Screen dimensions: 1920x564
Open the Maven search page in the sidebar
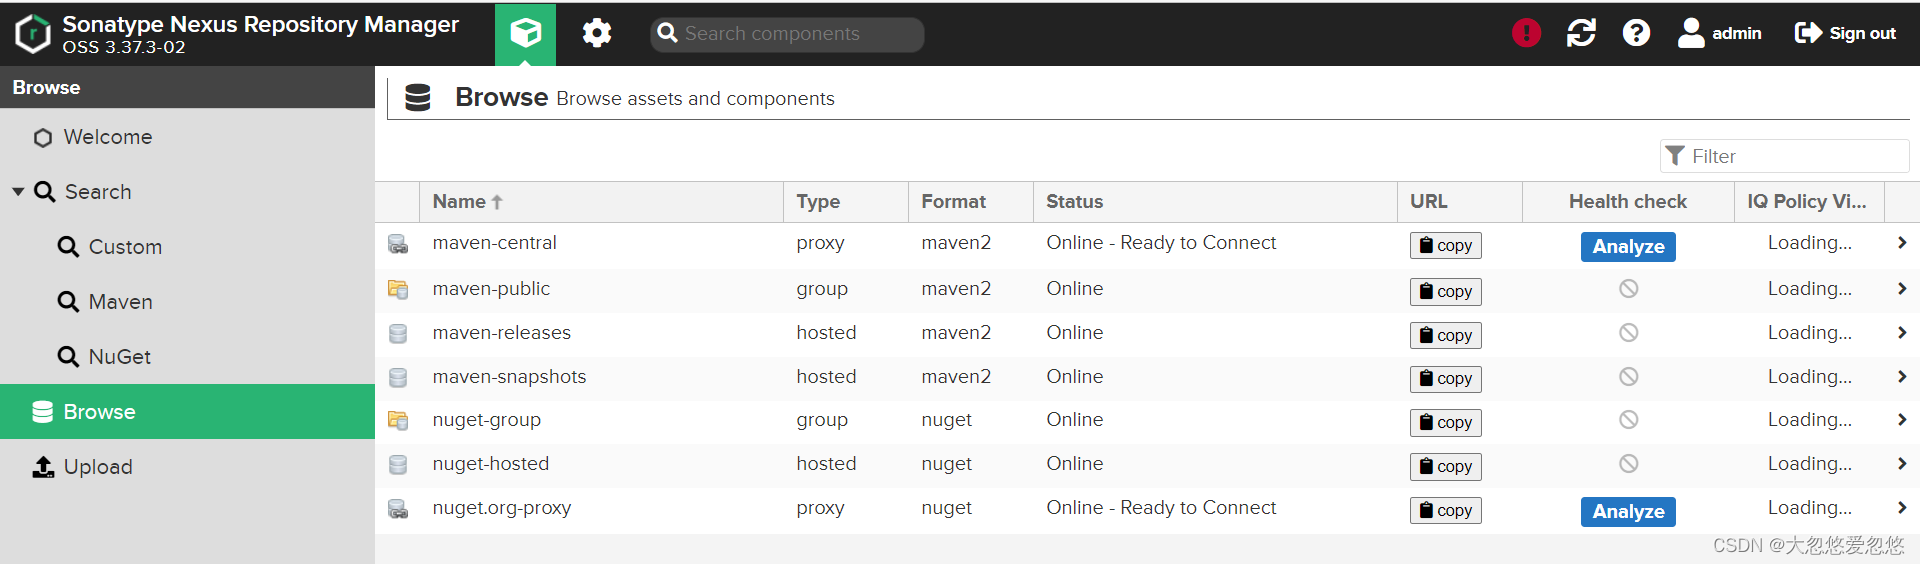[120, 302]
